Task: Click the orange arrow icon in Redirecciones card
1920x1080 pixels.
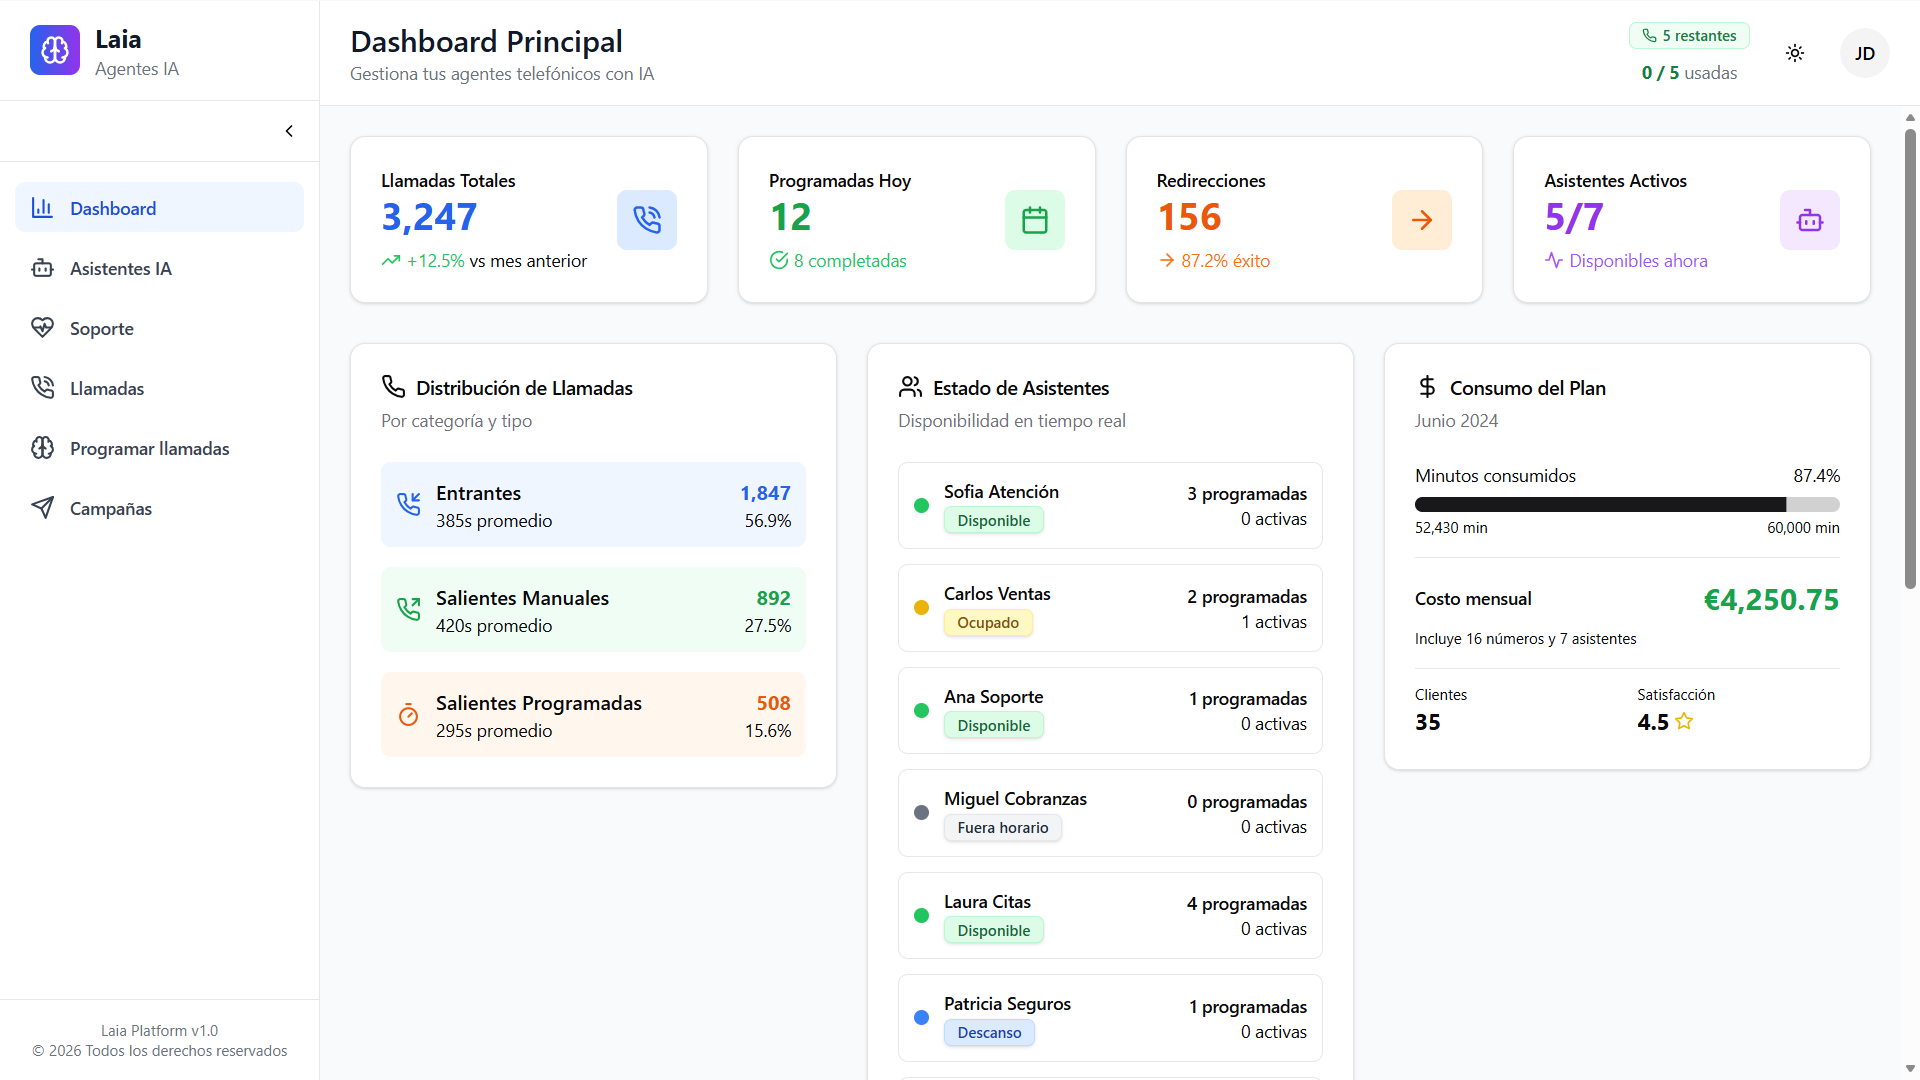Action: 1421,220
